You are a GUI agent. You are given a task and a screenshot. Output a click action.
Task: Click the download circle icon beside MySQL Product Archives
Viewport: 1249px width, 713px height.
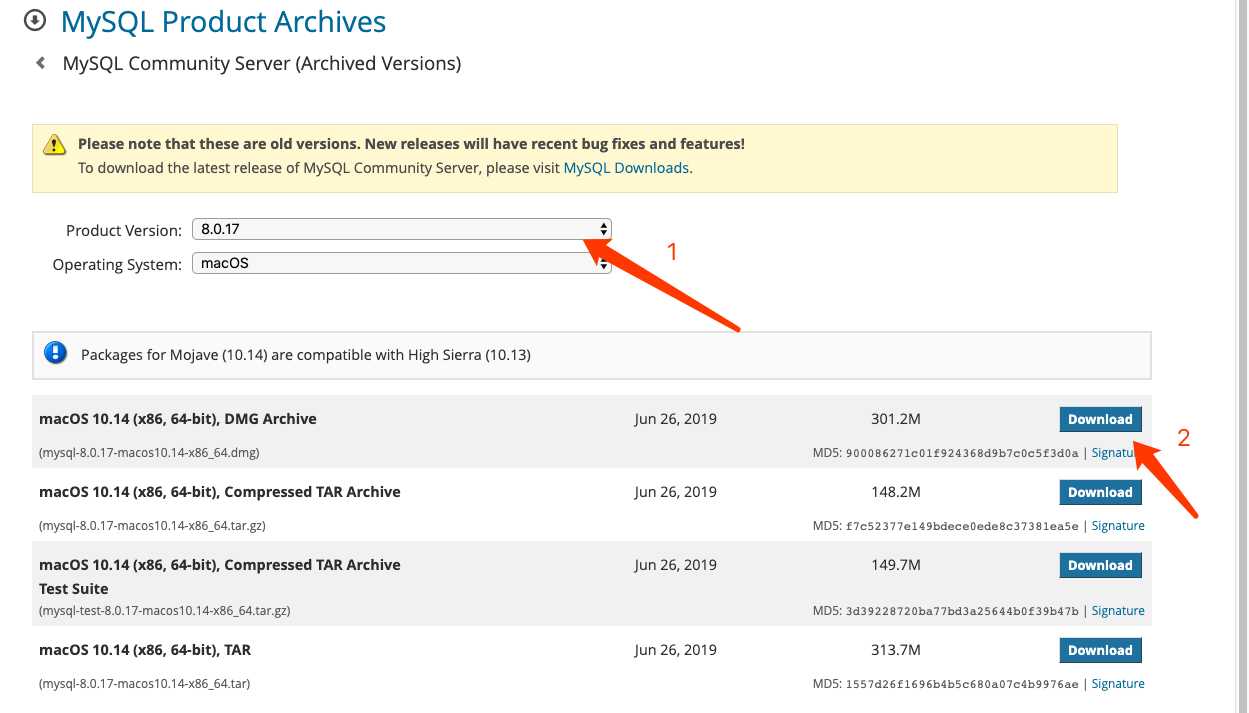pyautogui.click(x=35, y=20)
